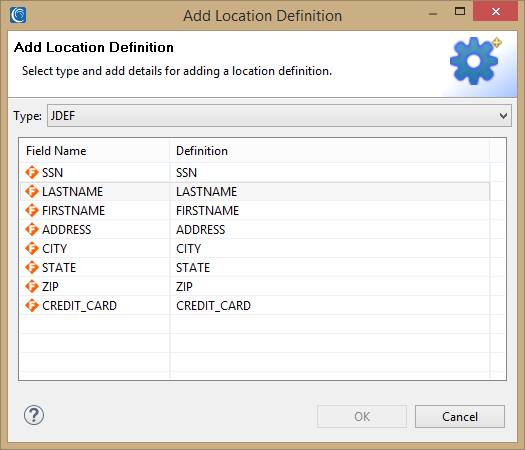Click the OK button
The height and width of the screenshot is (450, 525).
(x=362, y=417)
